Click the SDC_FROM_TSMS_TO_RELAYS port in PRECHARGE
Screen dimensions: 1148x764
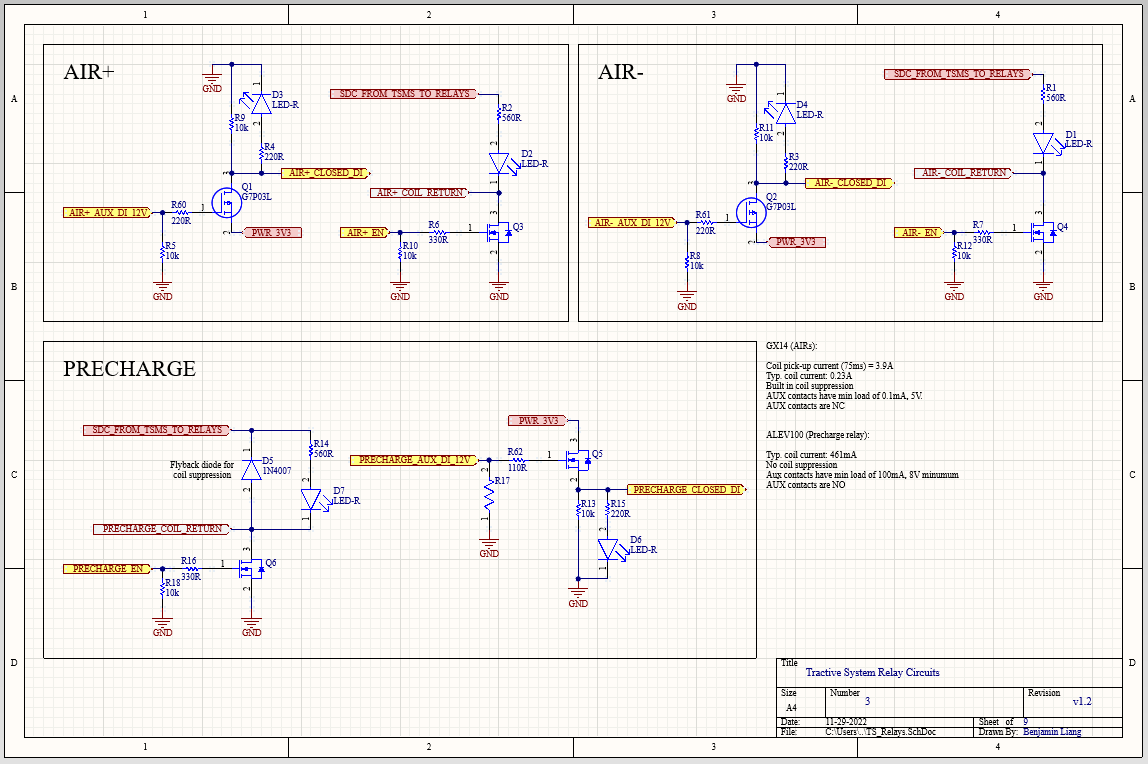coord(155,430)
